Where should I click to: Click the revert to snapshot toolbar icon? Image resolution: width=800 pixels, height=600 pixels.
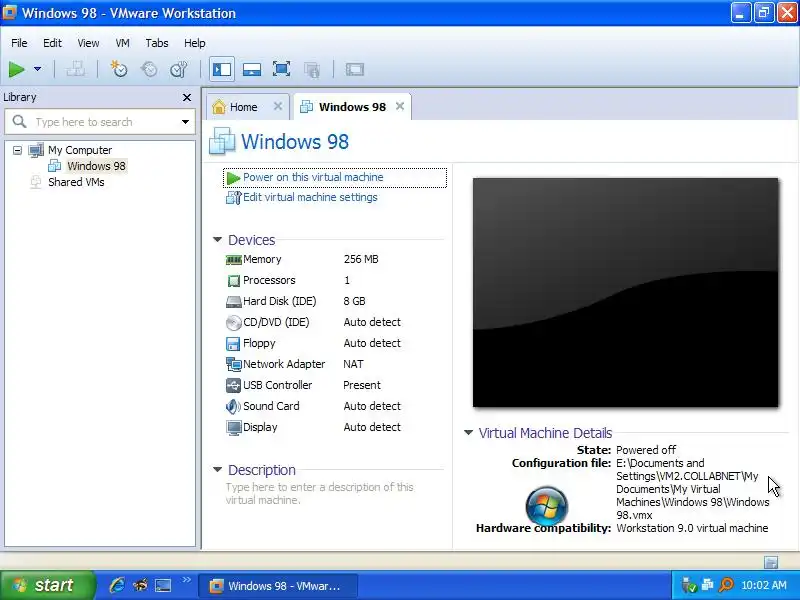[x=148, y=69]
